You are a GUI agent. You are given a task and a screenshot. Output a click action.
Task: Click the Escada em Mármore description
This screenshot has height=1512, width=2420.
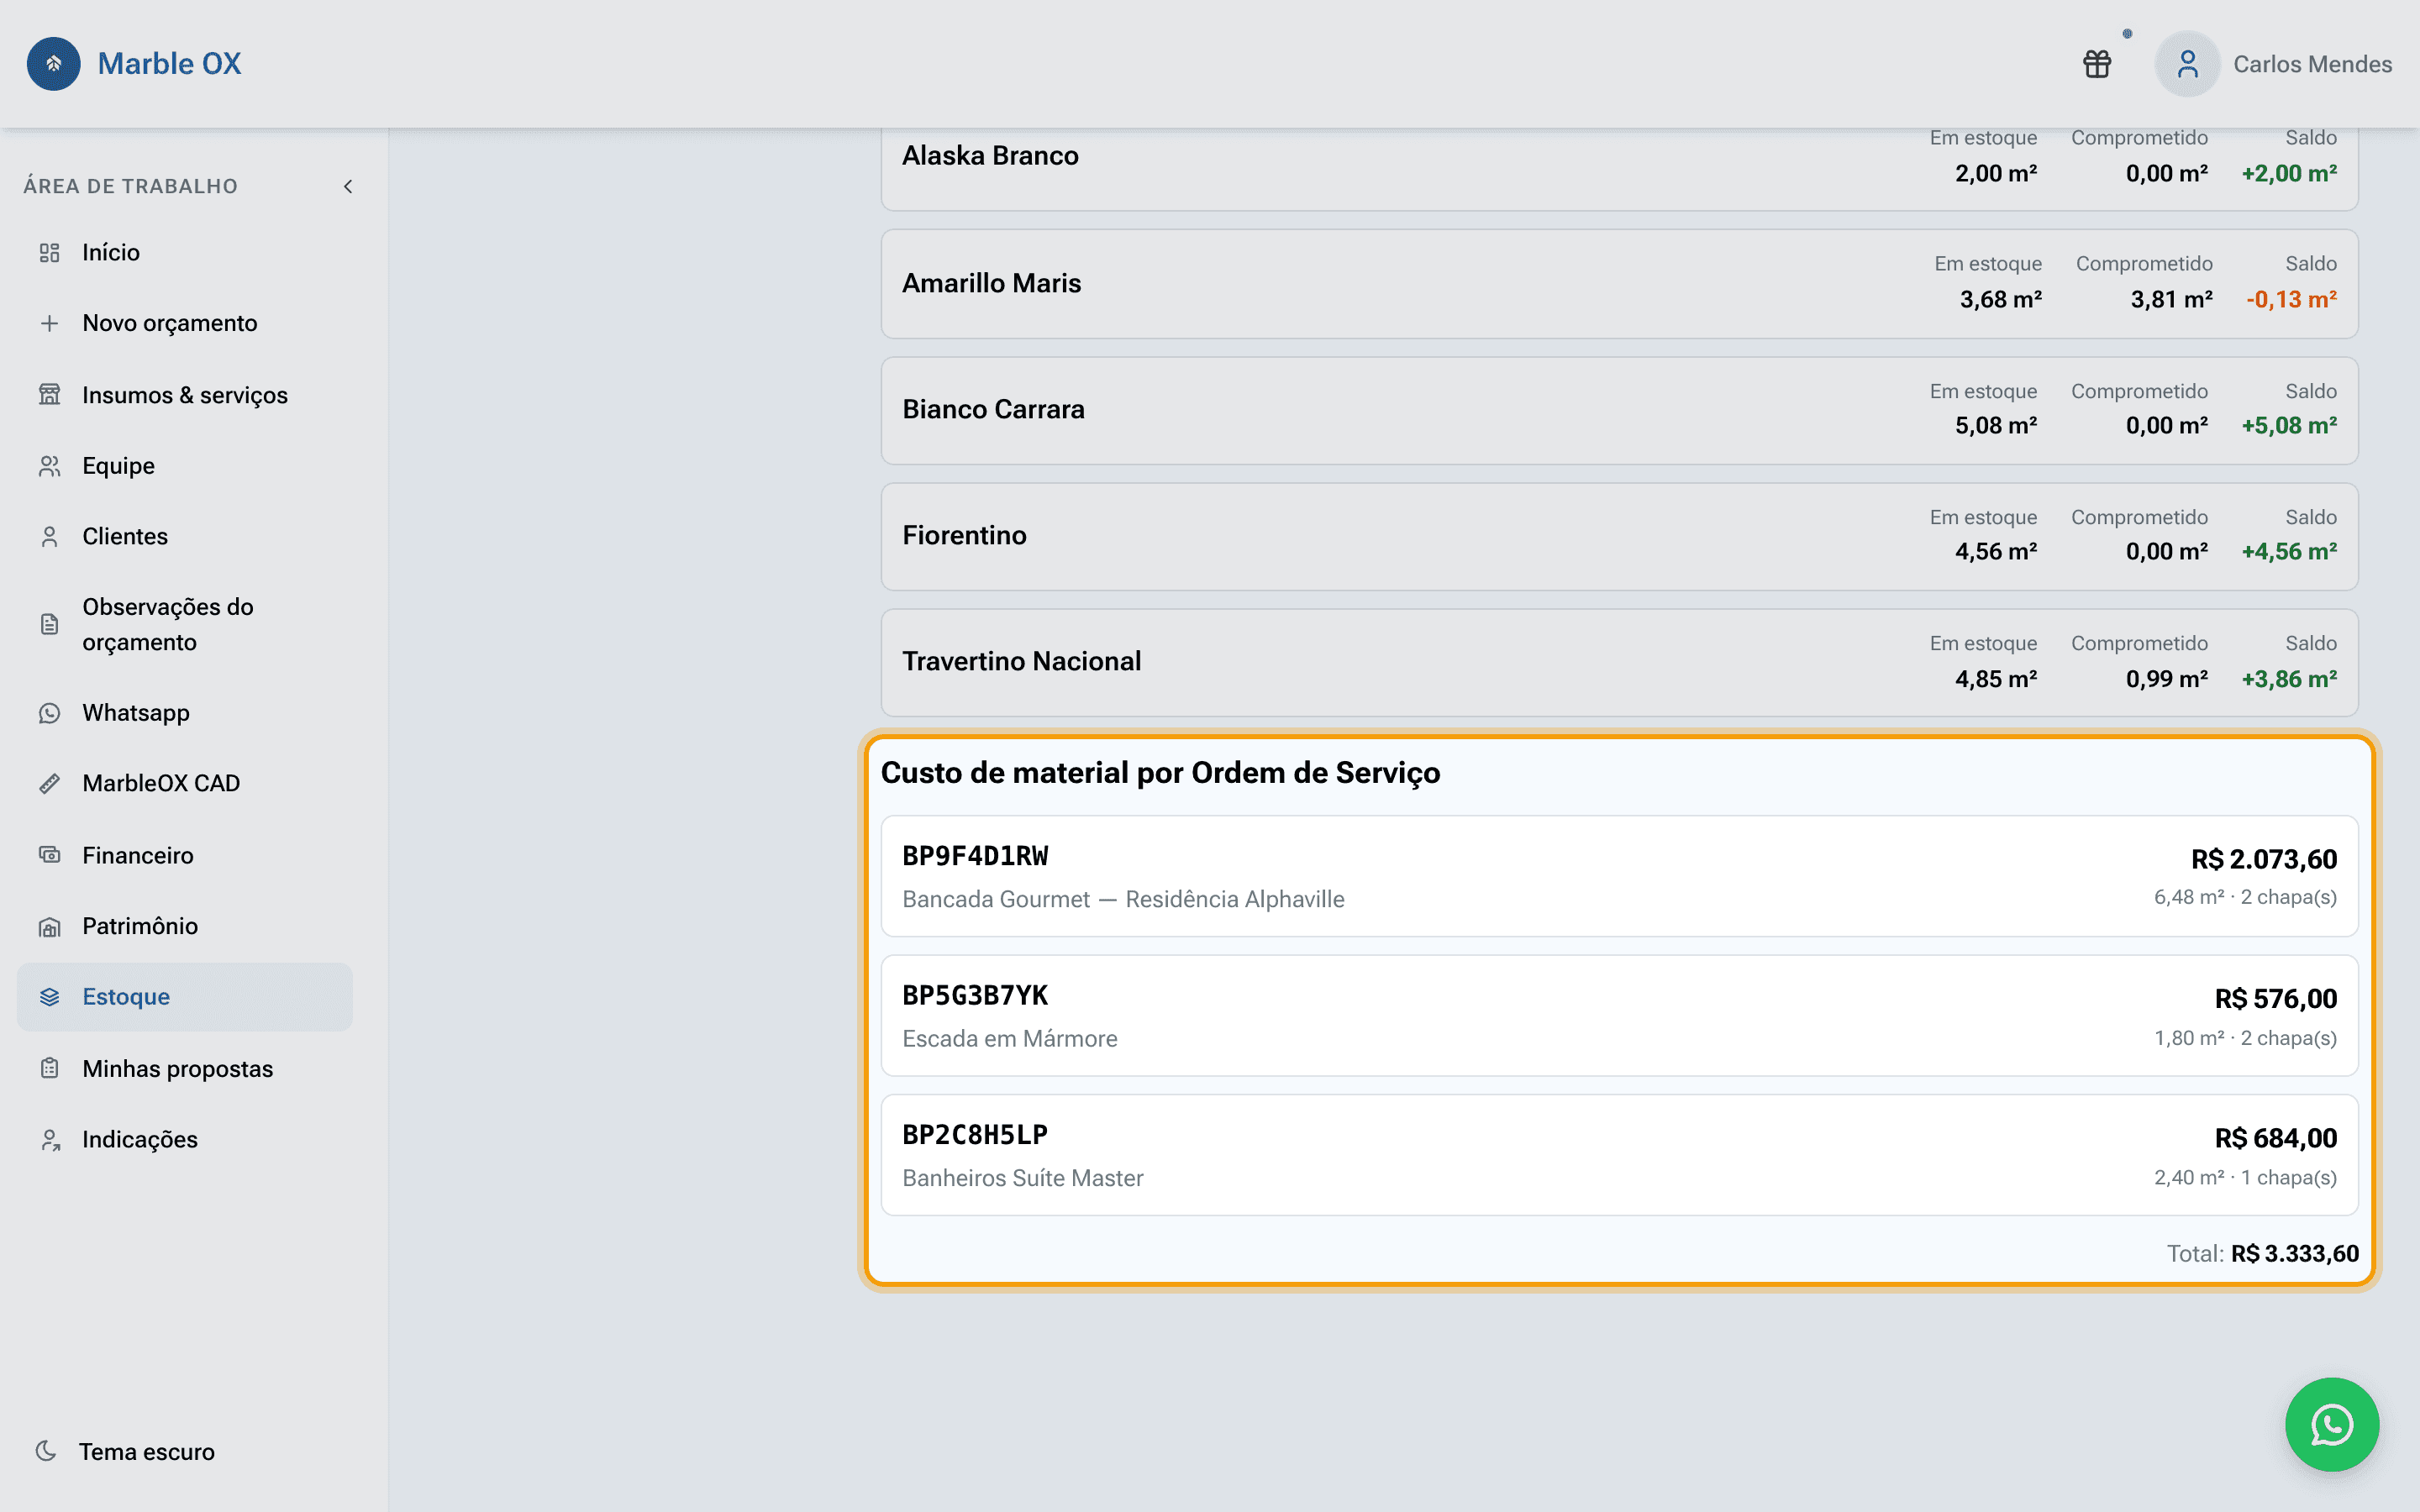pyautogui.click(x=1010, y=1039)
